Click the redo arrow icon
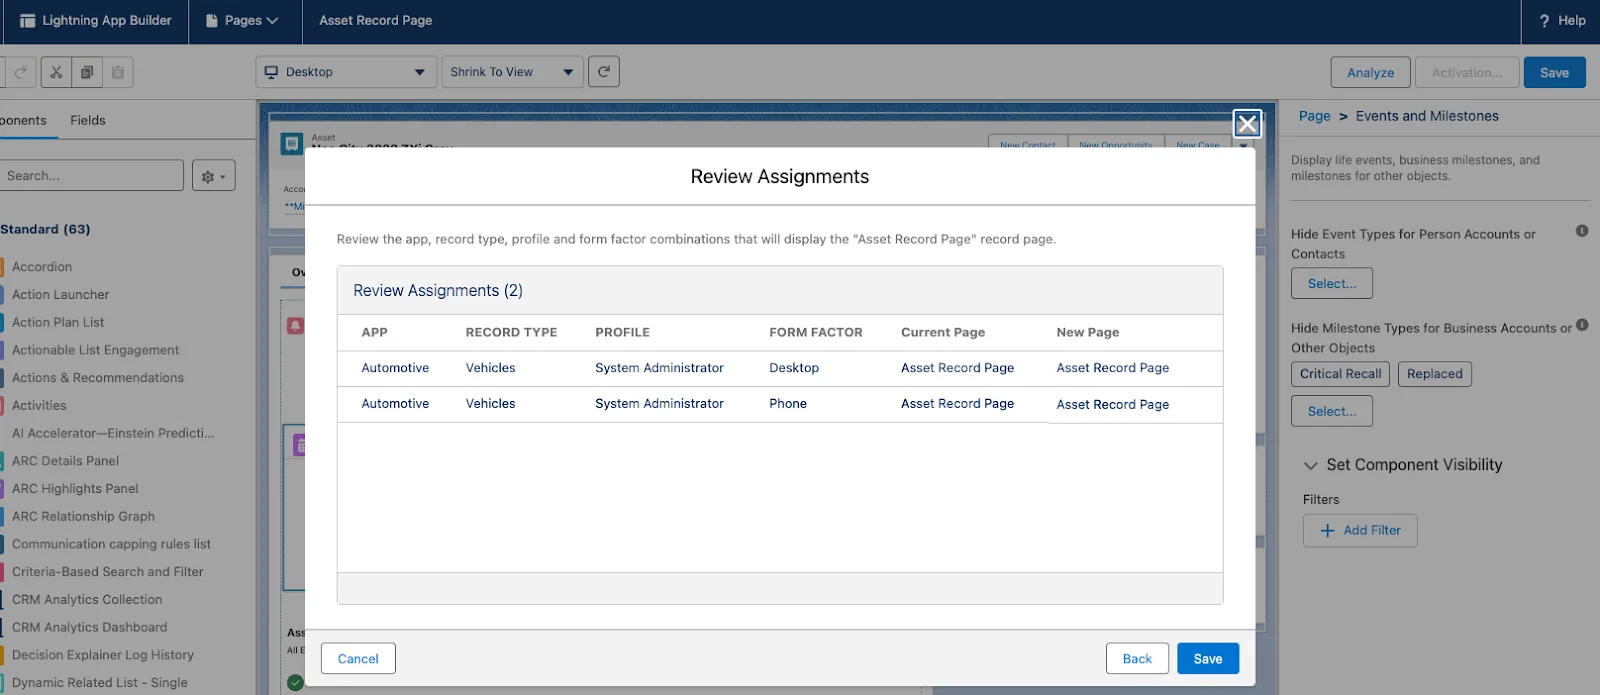The width and height of the screenshot is (1600, 695). [x=21, y=72]
